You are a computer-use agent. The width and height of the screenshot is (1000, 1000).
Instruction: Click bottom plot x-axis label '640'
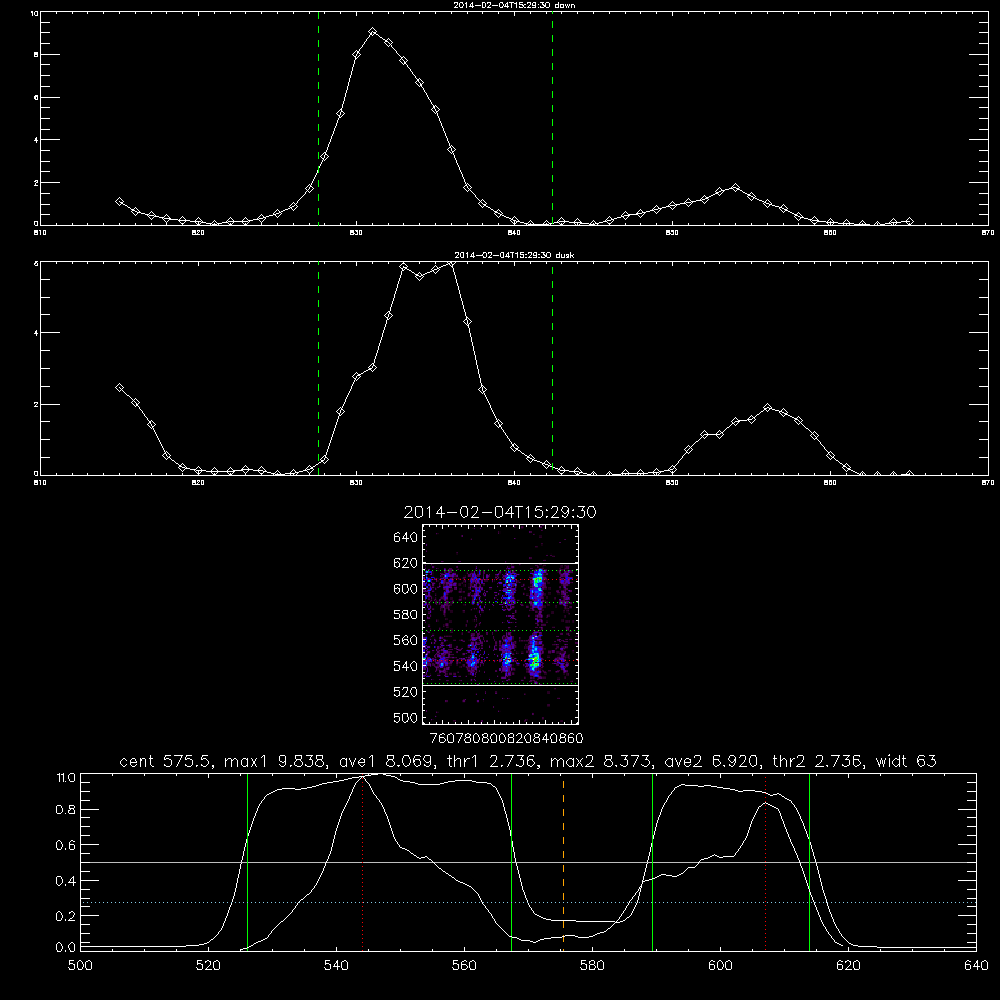976,966
